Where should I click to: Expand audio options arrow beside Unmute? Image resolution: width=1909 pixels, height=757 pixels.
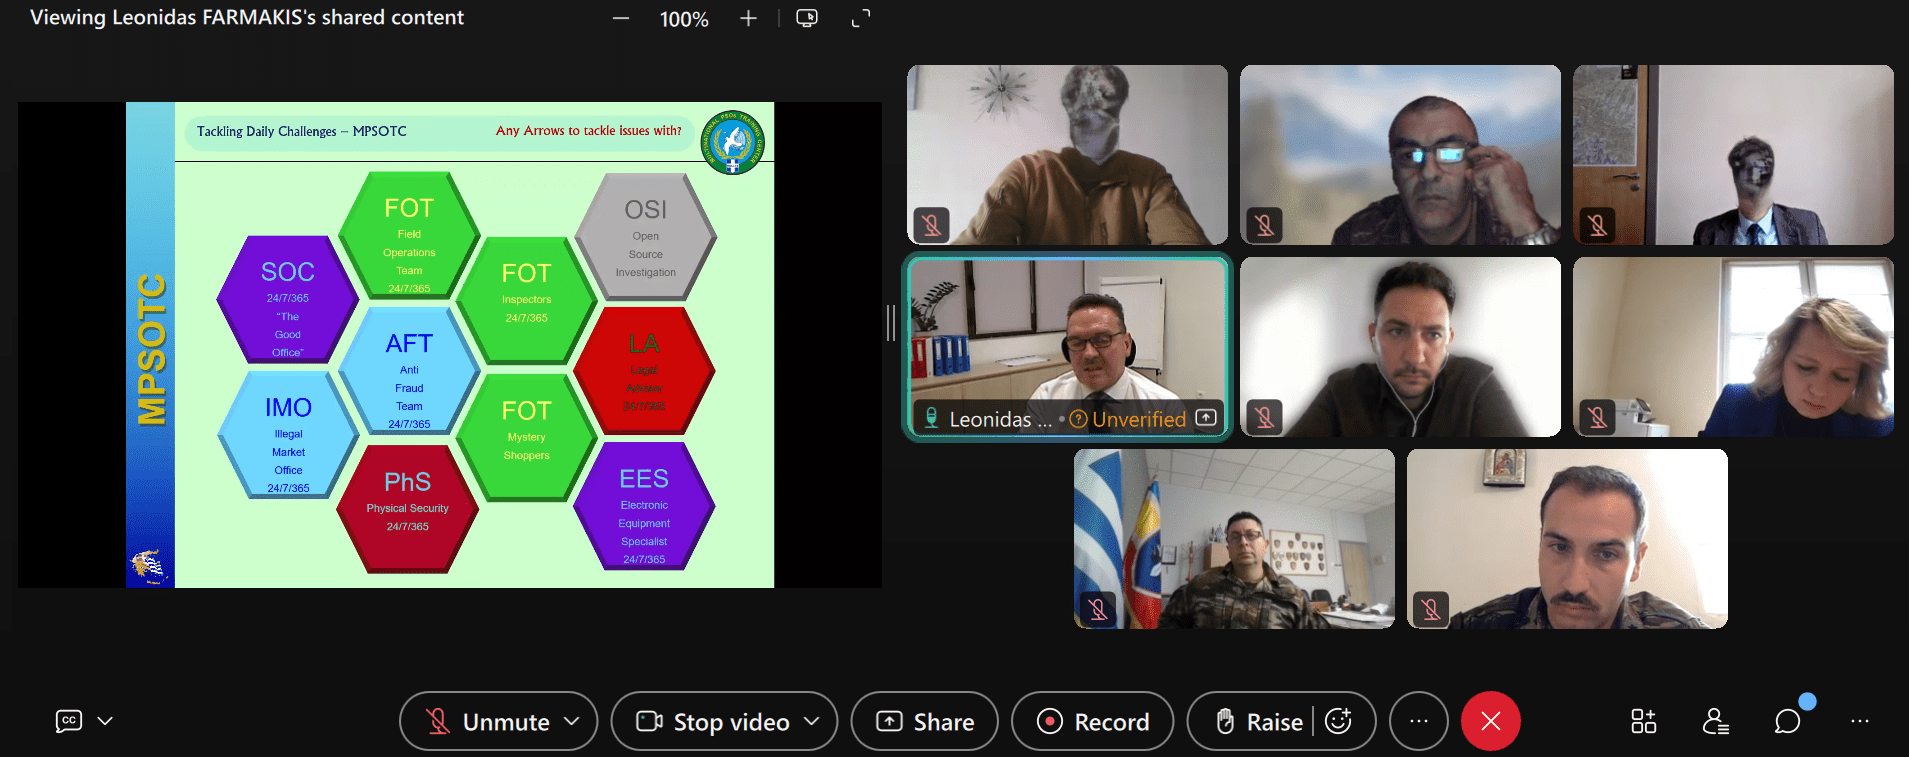[x=572, y=721]
